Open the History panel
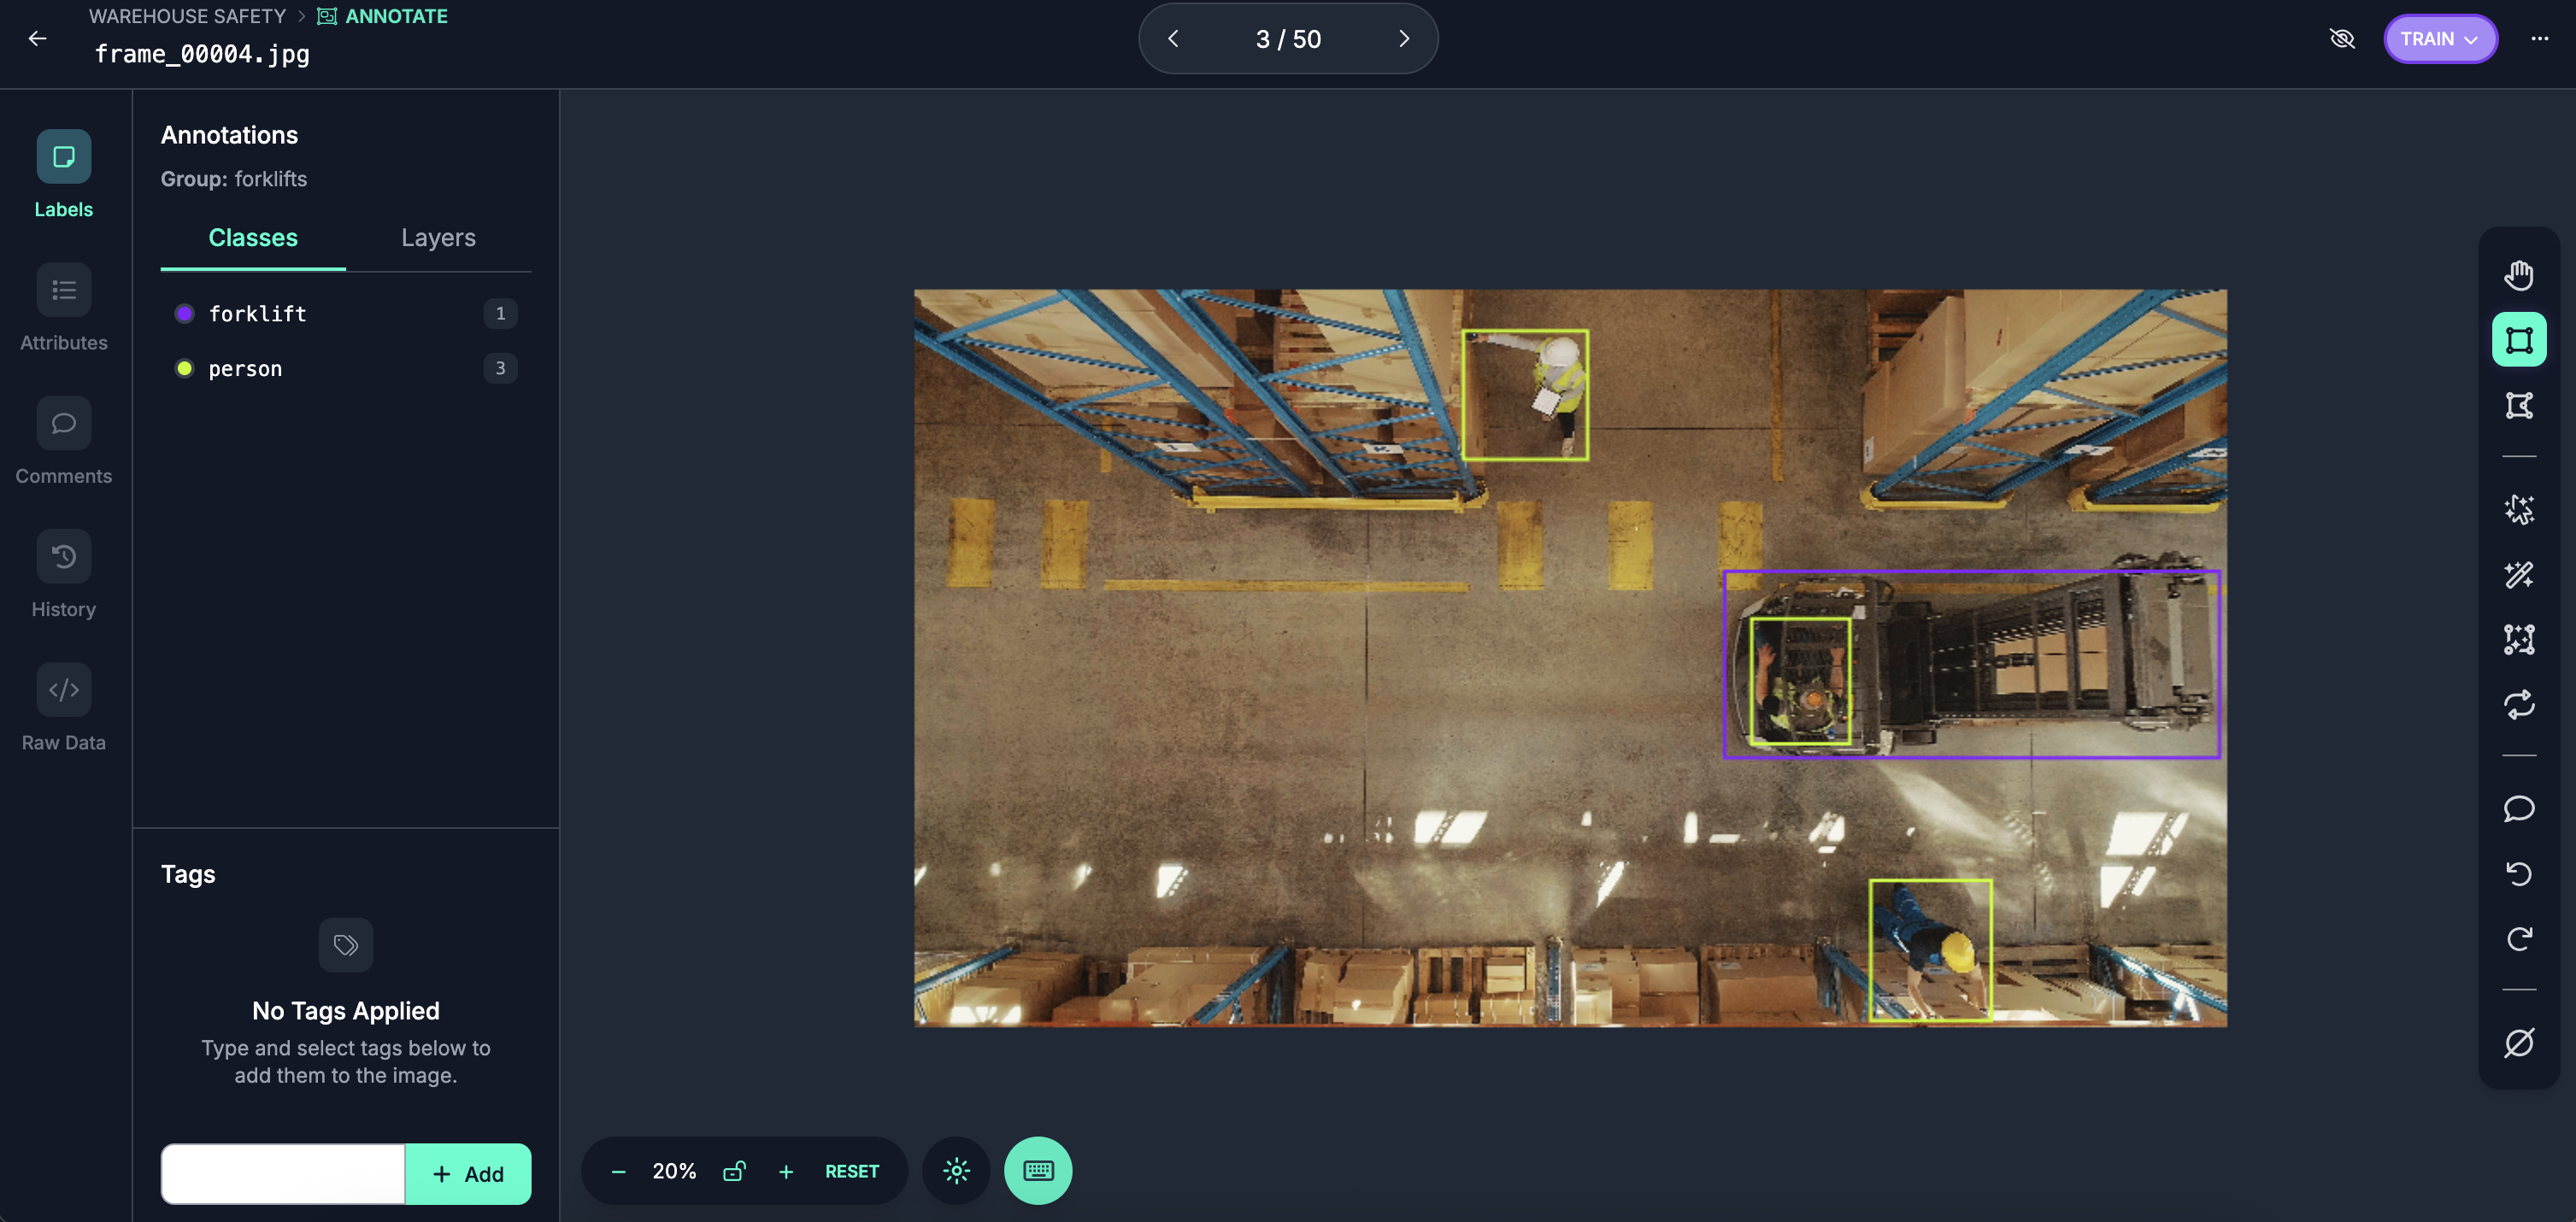The height and width of the screenshot is (1222, 2576). [x=63, y=557]
